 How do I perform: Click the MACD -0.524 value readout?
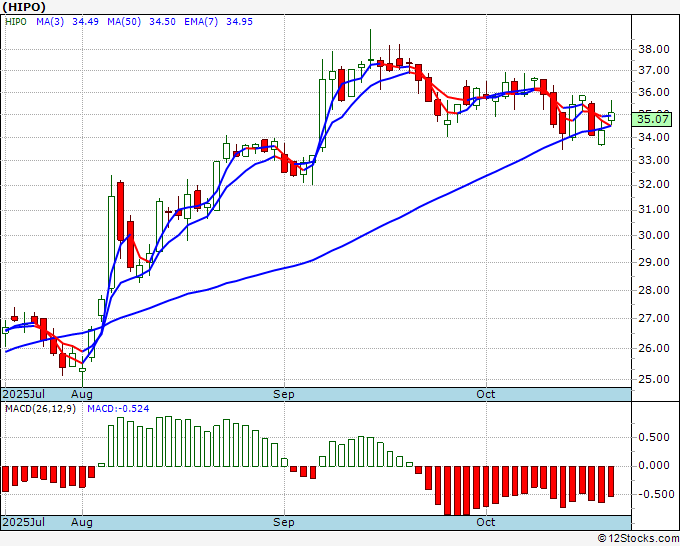pyautogui.click(x=118, y=409)
